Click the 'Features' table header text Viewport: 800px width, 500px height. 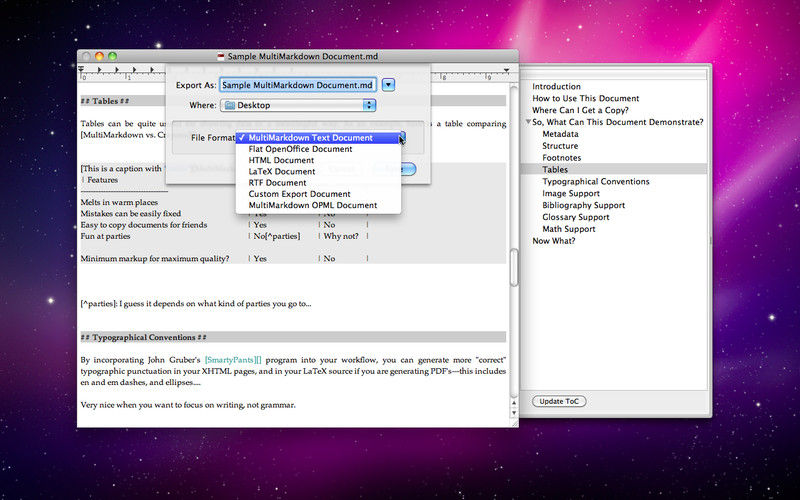tap(102, 180)
